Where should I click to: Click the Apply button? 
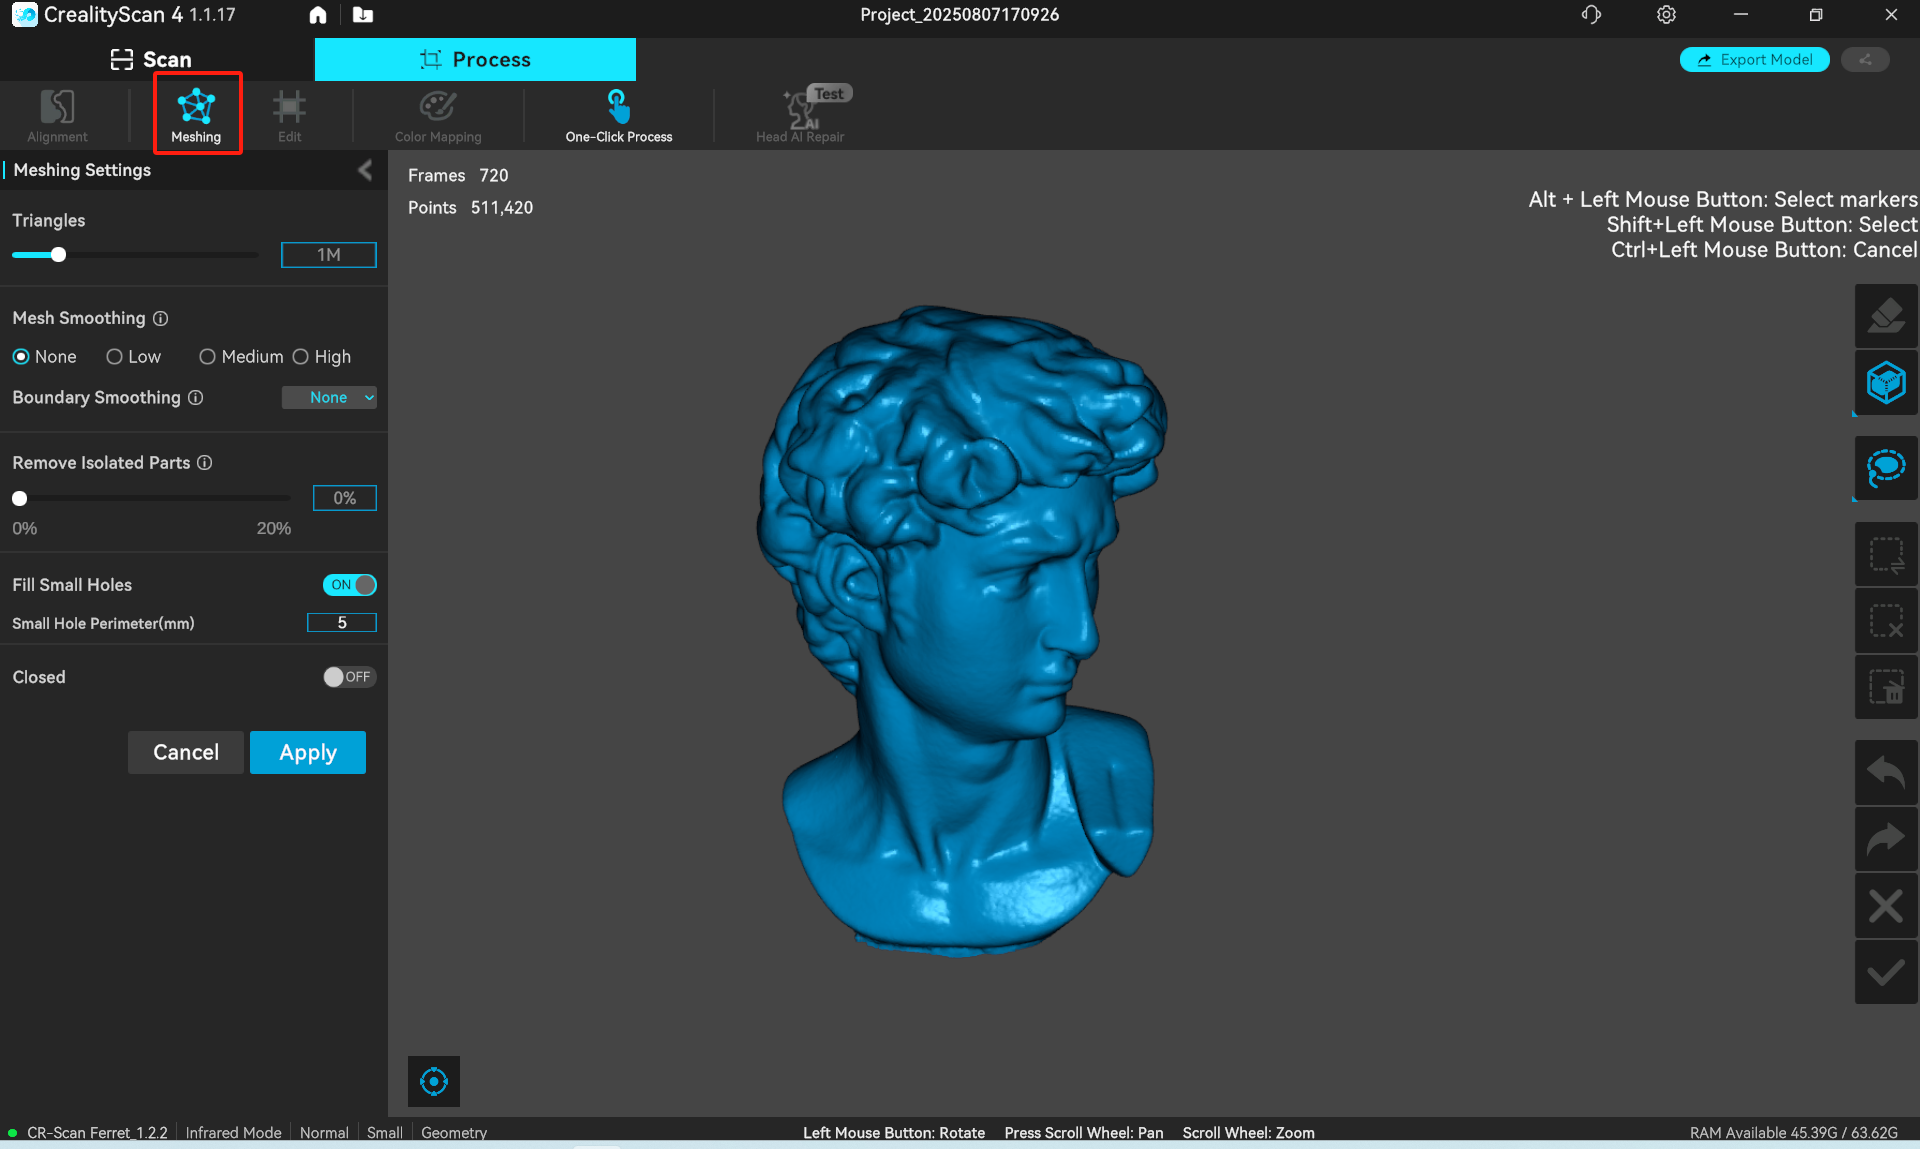[307, 752]
